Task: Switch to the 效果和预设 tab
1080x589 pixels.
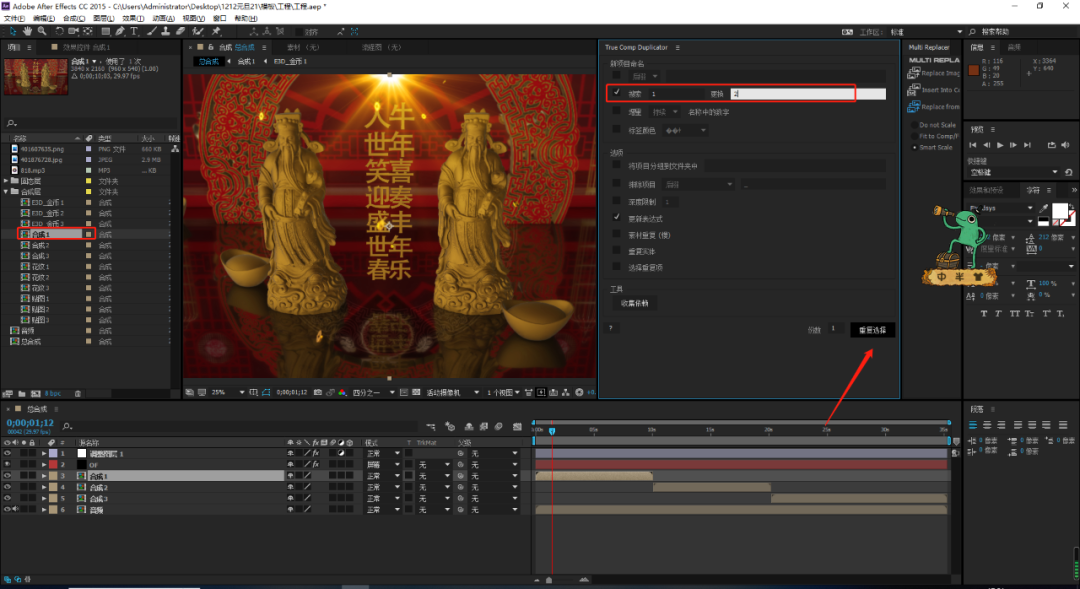Action: click(x=986, y=190)
